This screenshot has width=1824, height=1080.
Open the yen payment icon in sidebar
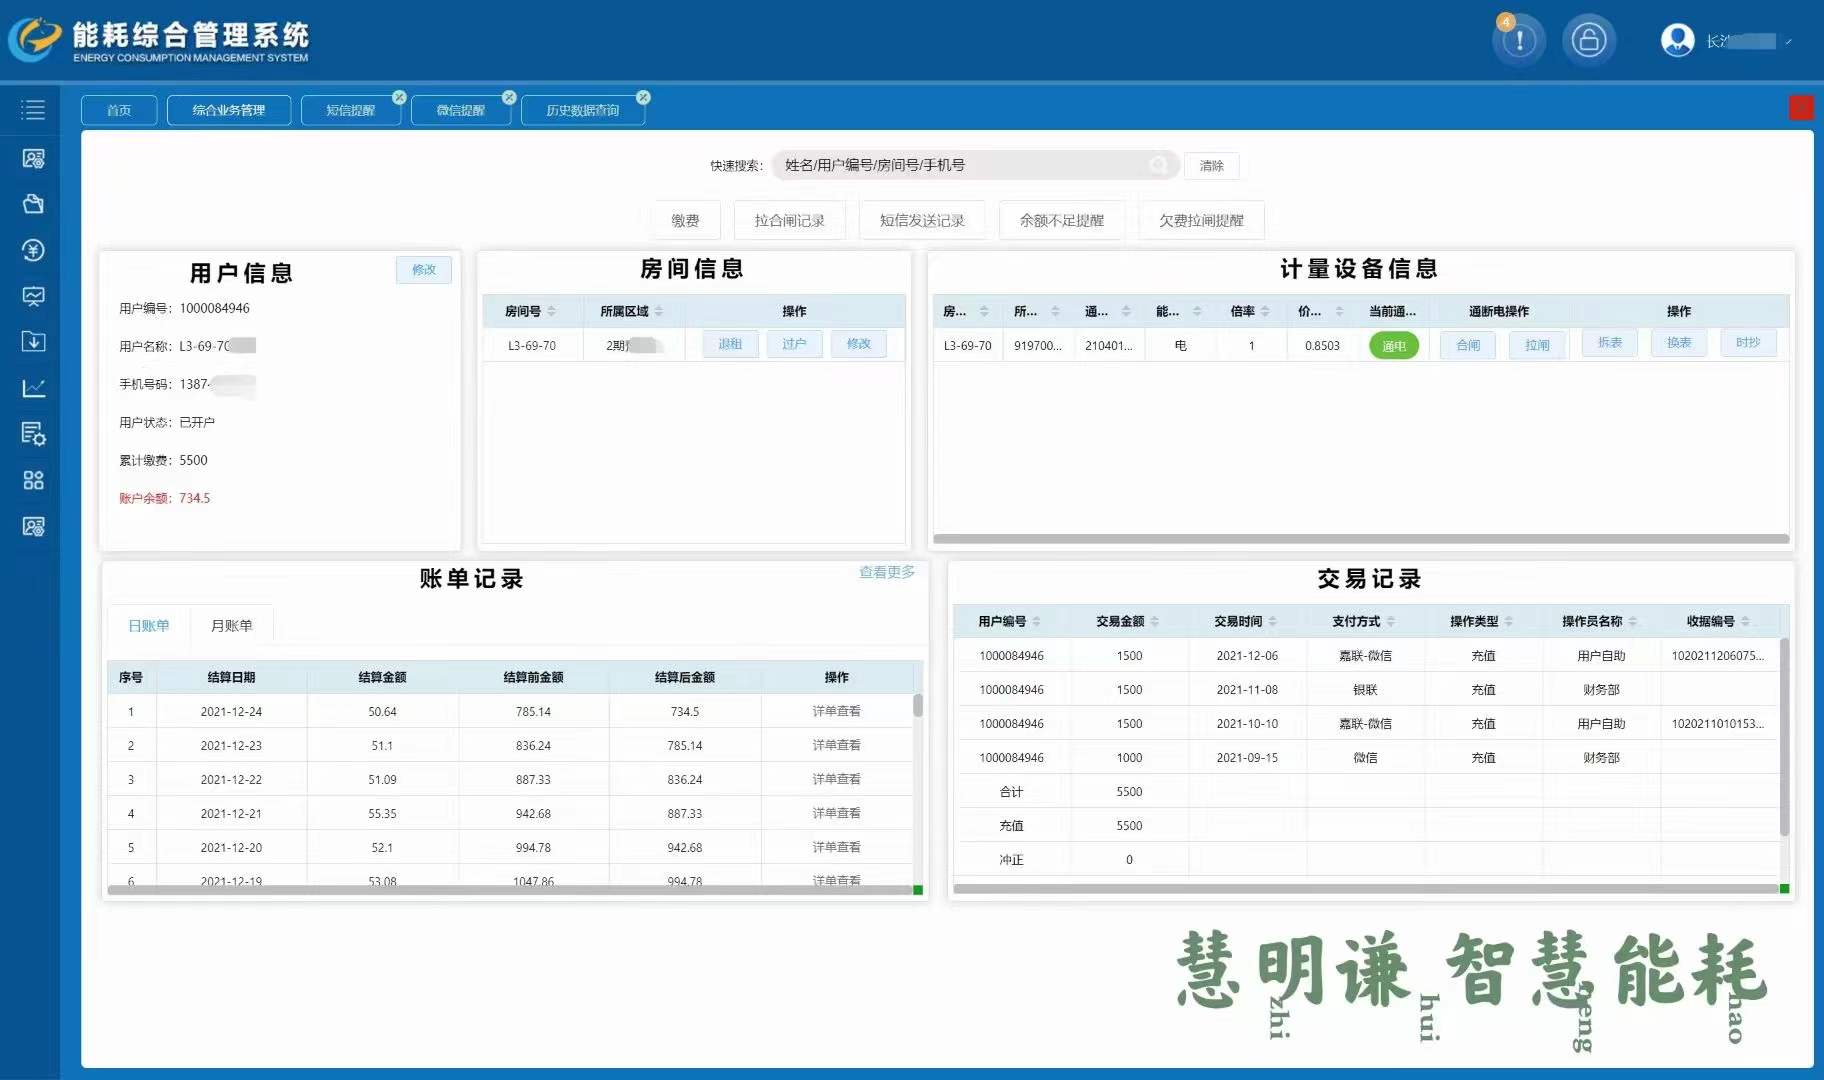(x=33, y=250)
